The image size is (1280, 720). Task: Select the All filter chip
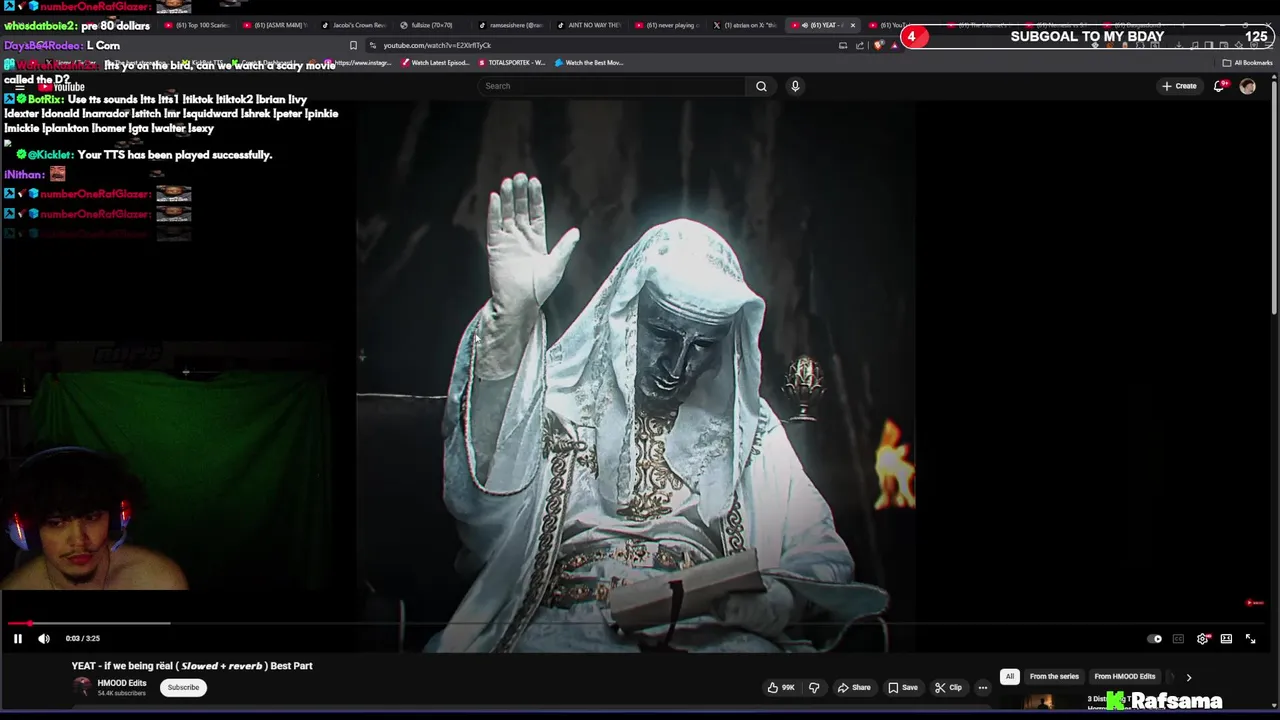point(1010,677)
